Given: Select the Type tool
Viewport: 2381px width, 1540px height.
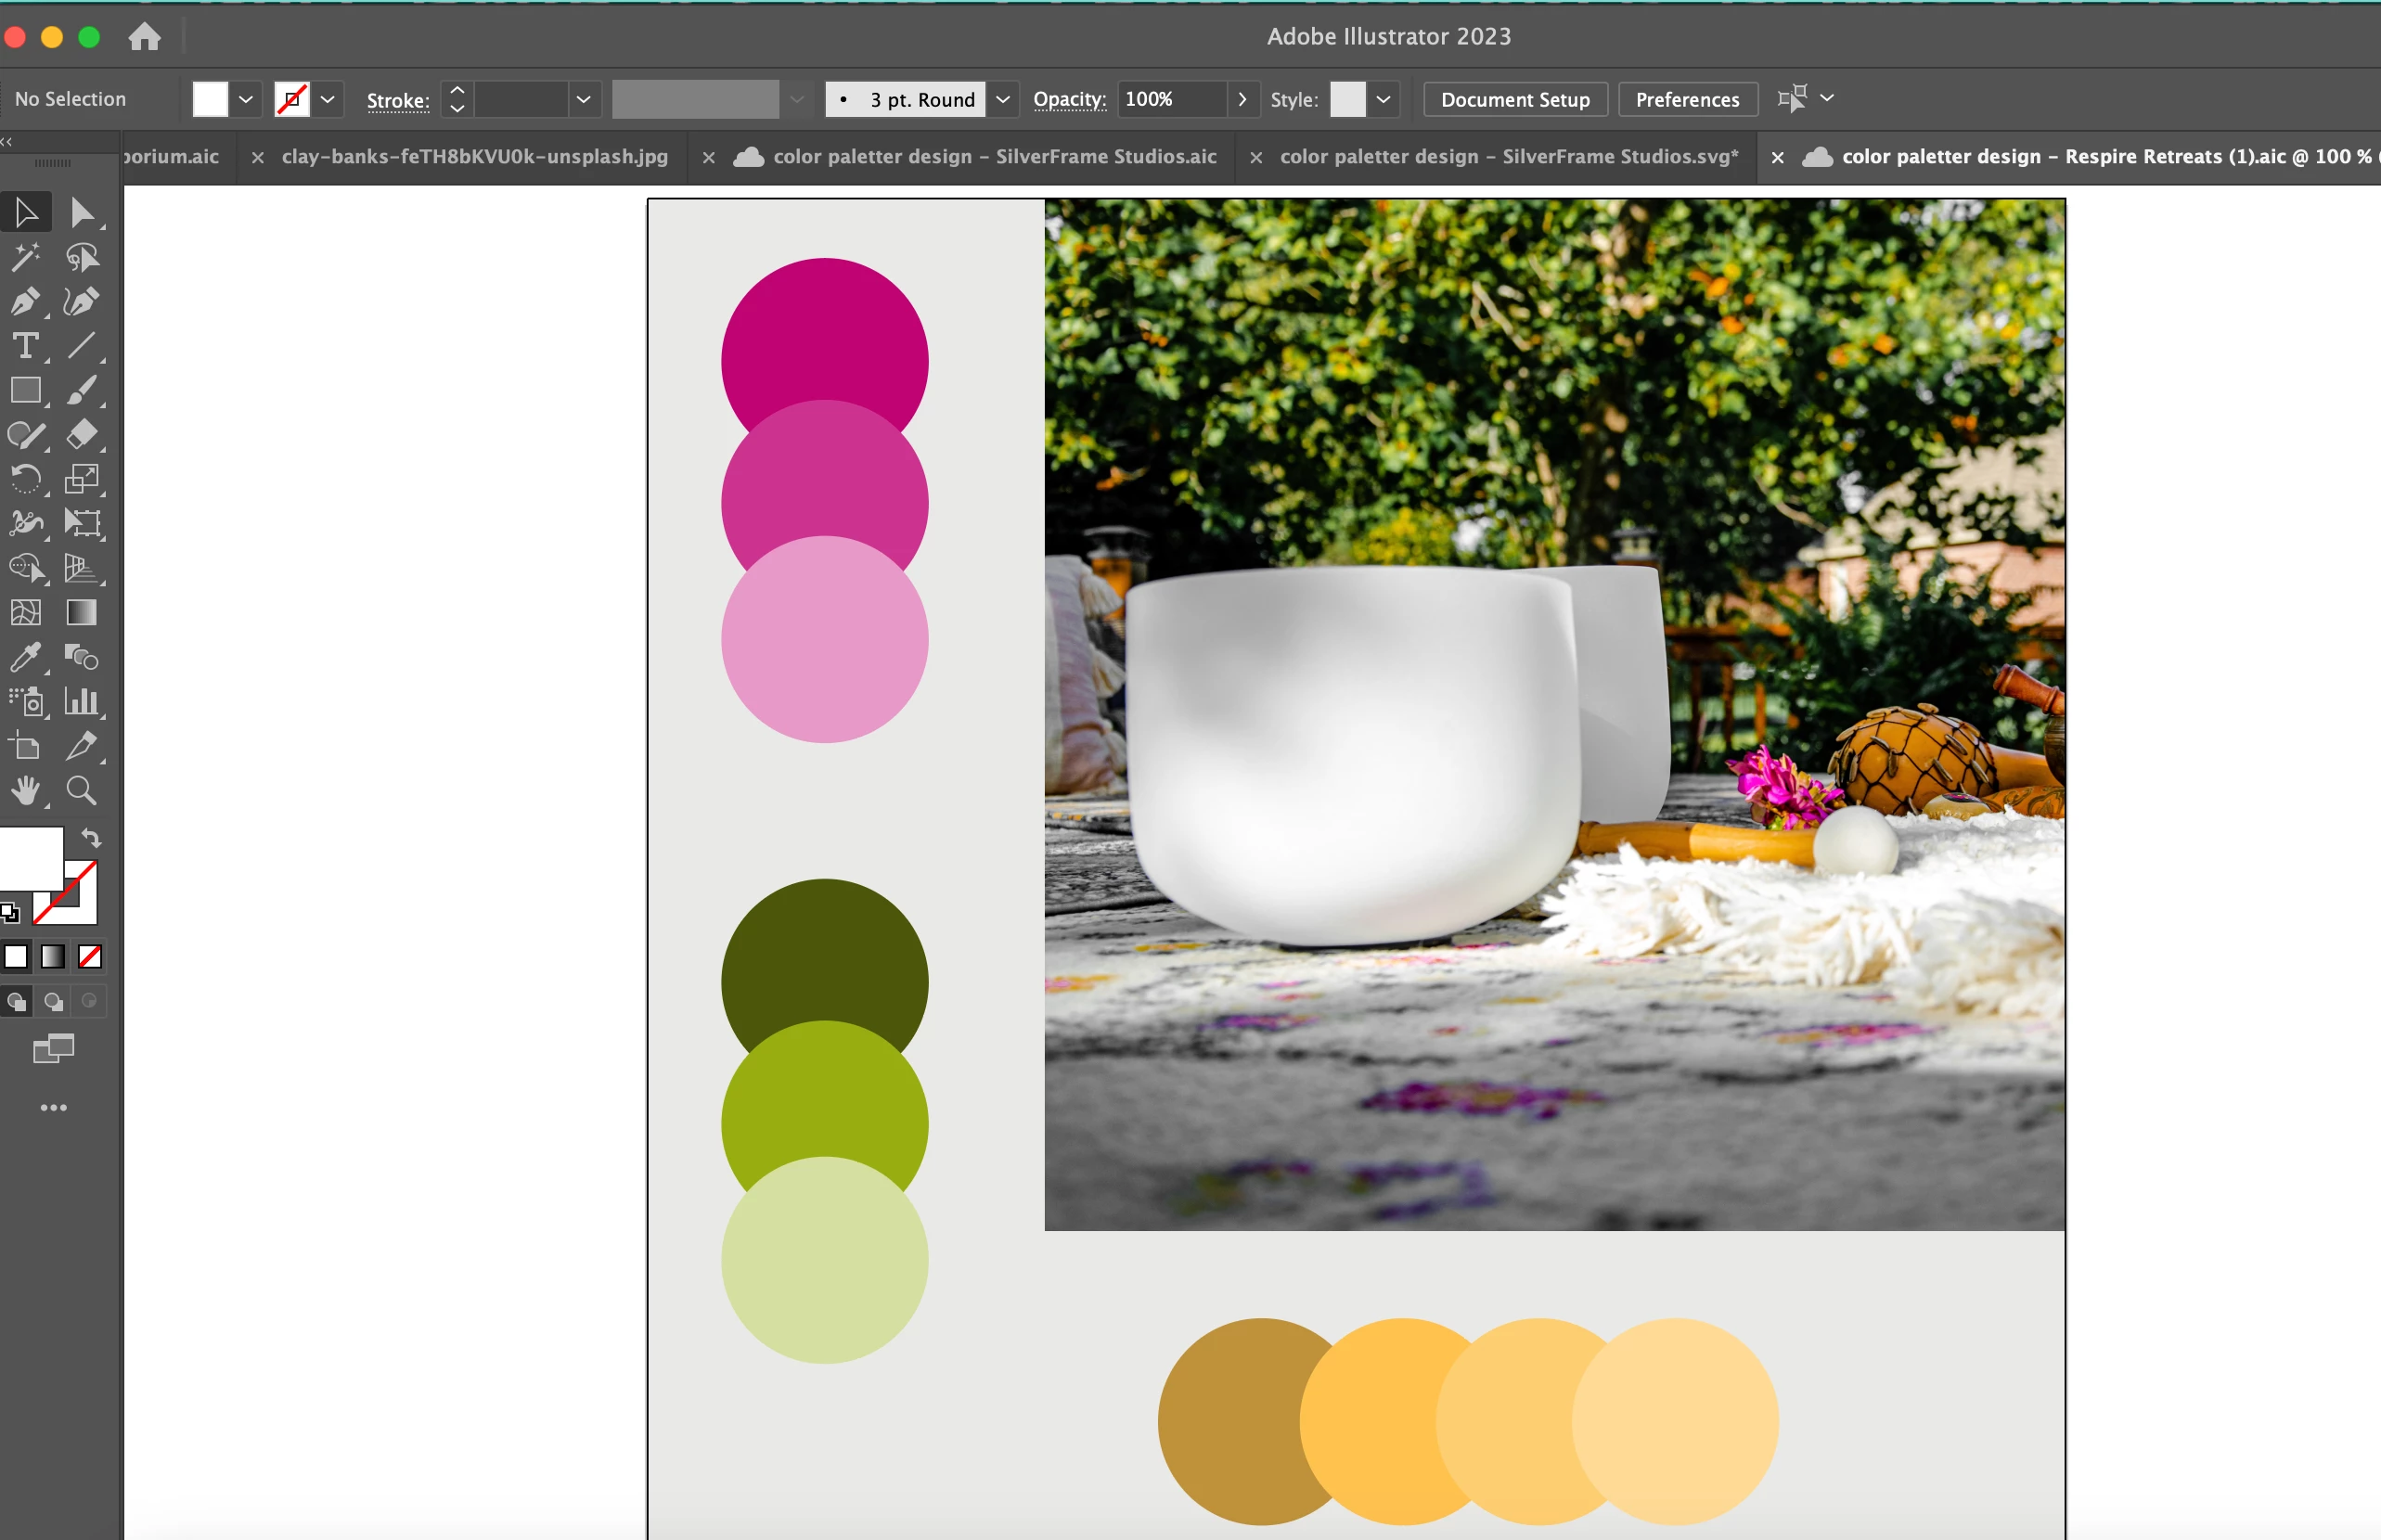Looking at the screenshot, I should tap(25, 346).
